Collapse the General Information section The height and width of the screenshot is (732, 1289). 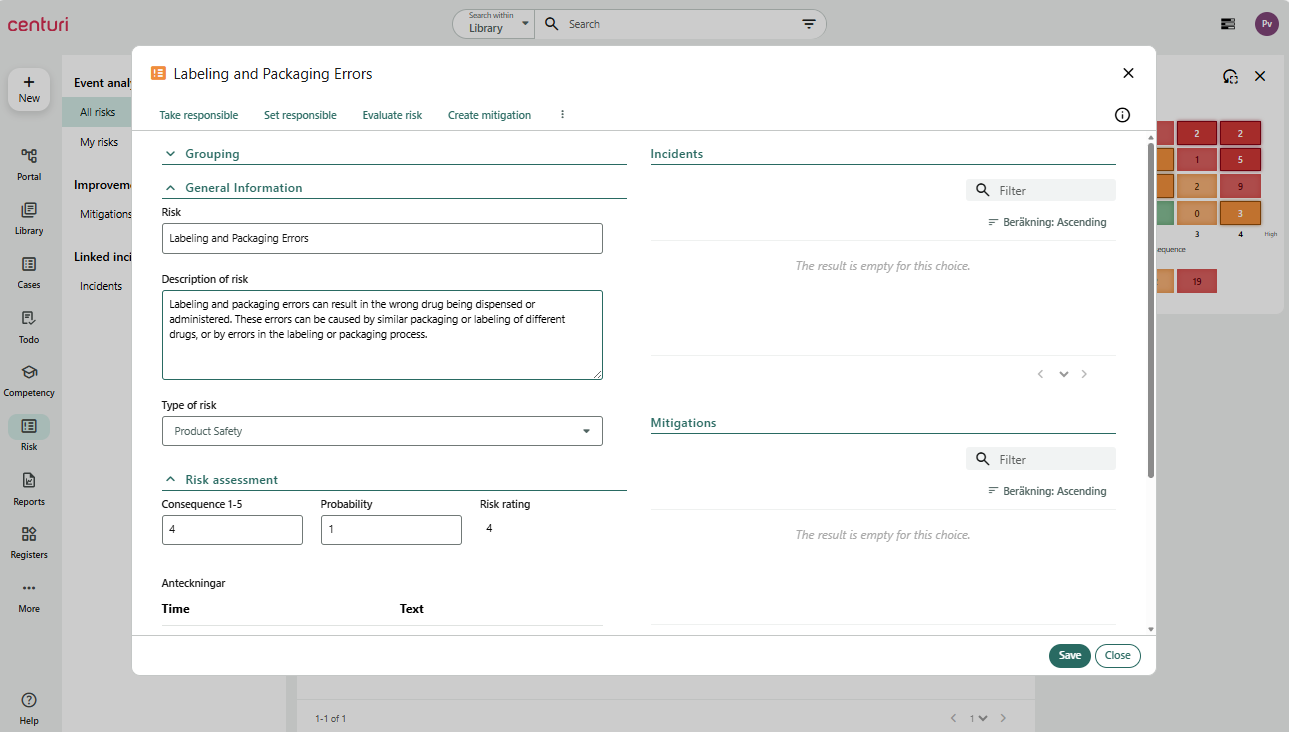[170, 188]
